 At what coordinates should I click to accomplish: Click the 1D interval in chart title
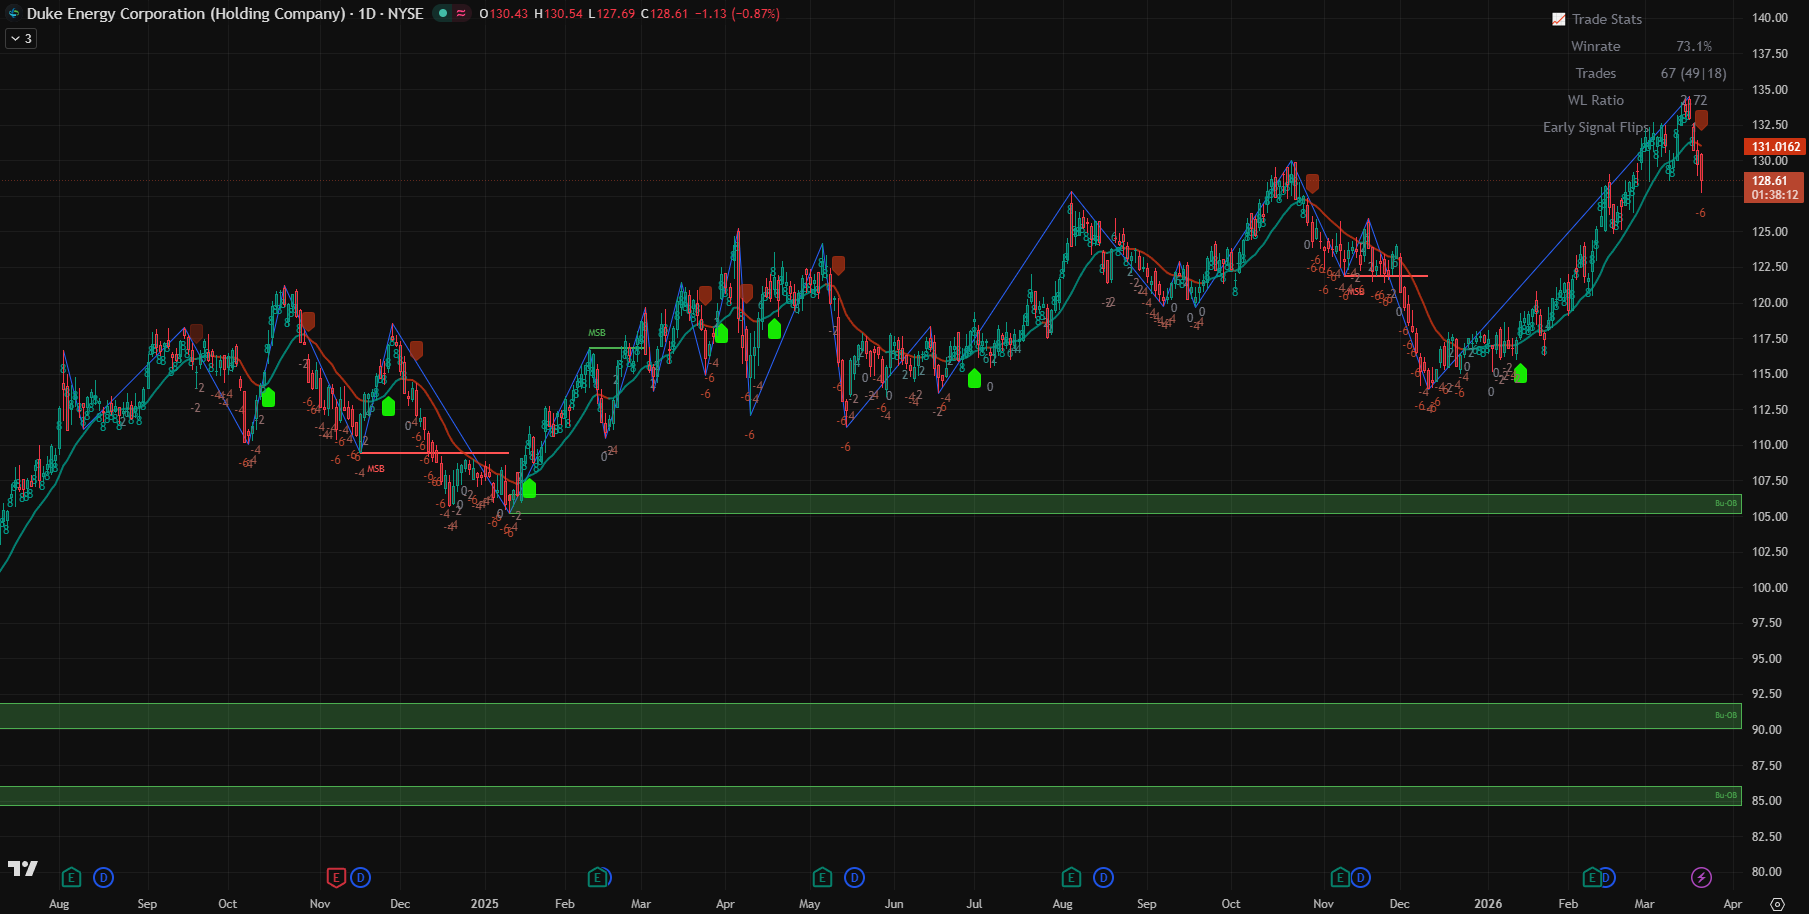point(367,14)
